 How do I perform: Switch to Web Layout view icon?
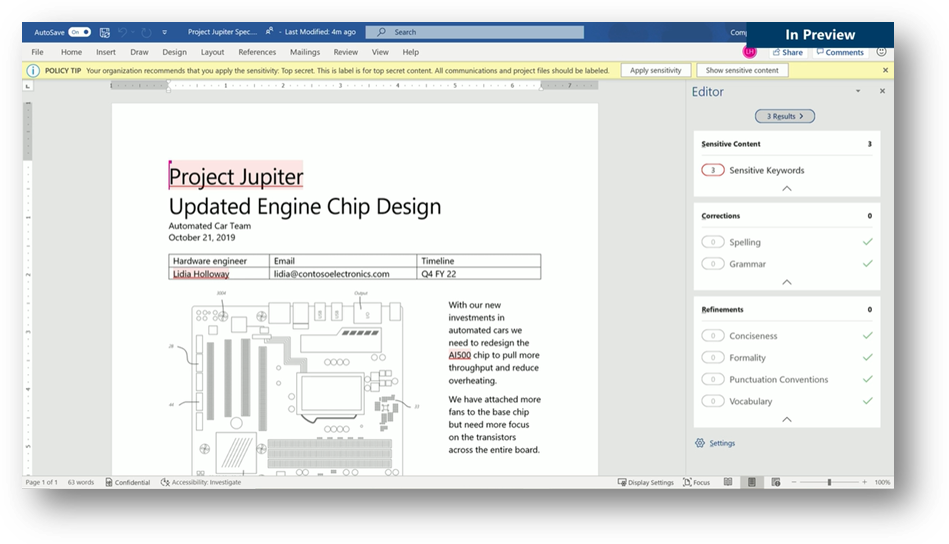point(776,482)
